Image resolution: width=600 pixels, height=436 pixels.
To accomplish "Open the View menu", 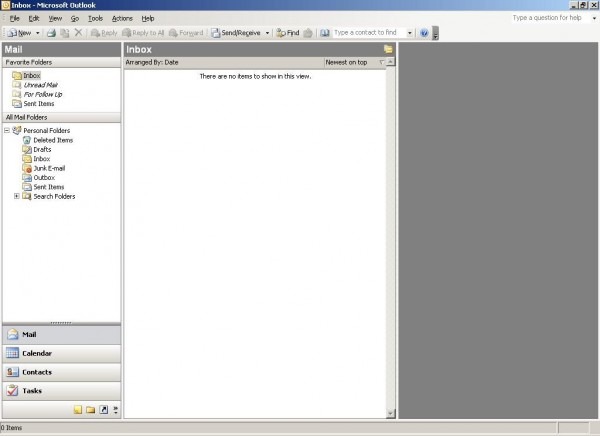I will click(55, 18).
